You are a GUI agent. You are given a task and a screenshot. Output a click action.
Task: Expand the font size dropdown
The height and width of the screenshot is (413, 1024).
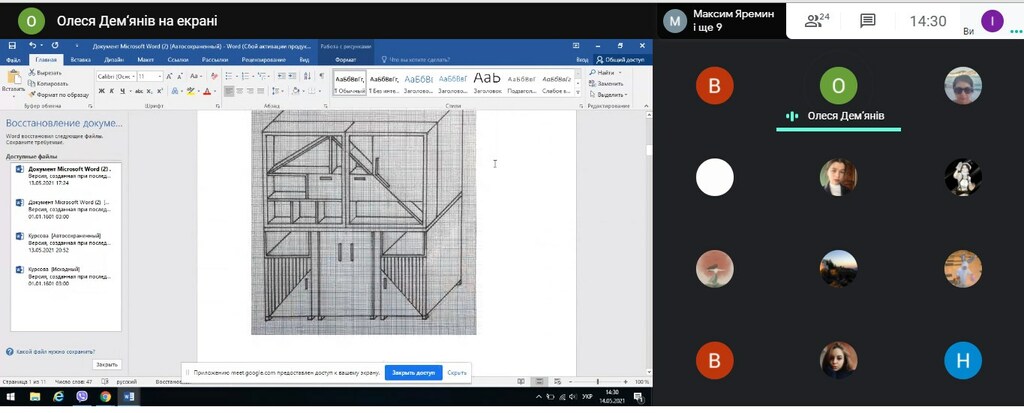click(158, 76)
